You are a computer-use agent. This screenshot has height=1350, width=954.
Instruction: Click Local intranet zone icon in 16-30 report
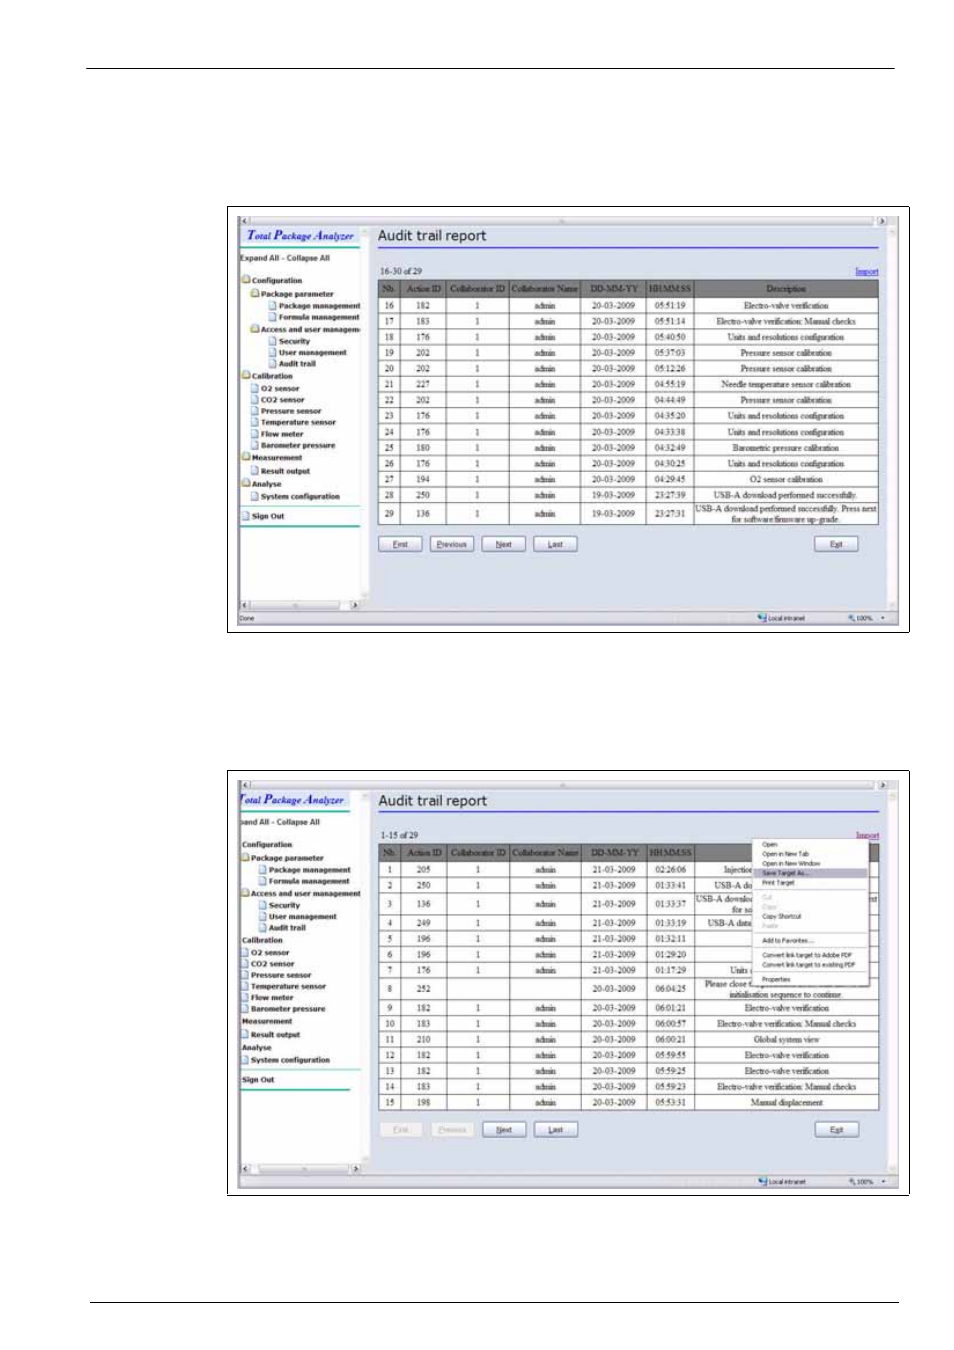[x=763, y=618]
